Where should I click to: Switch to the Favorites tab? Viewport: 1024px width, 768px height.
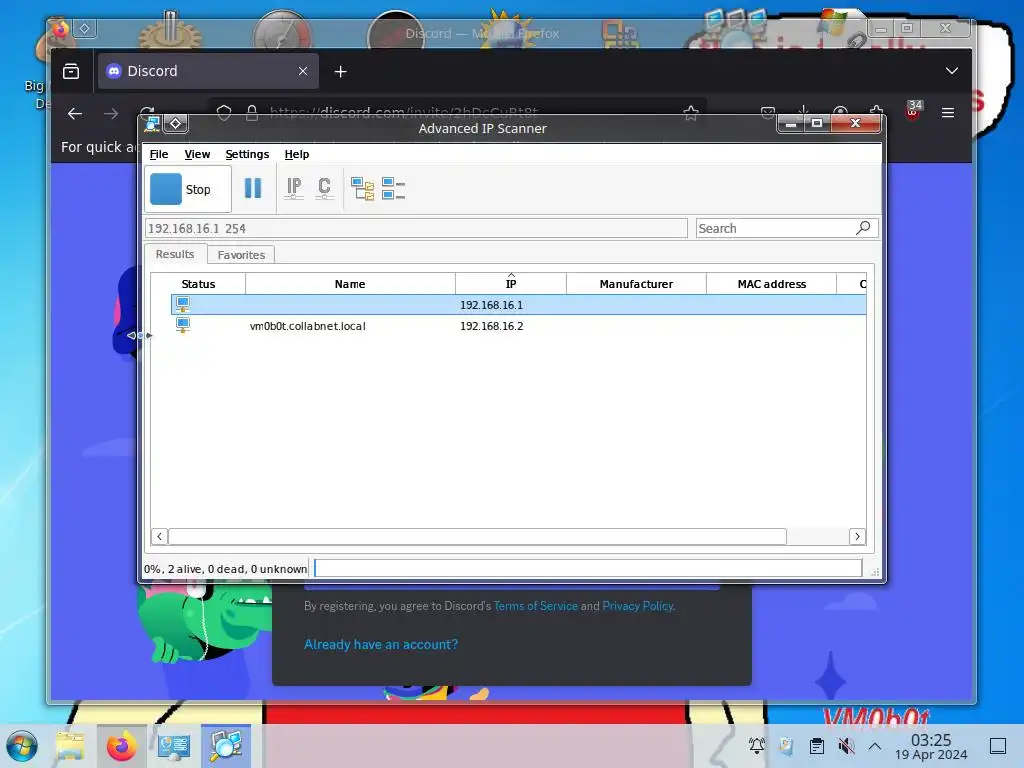241,255
